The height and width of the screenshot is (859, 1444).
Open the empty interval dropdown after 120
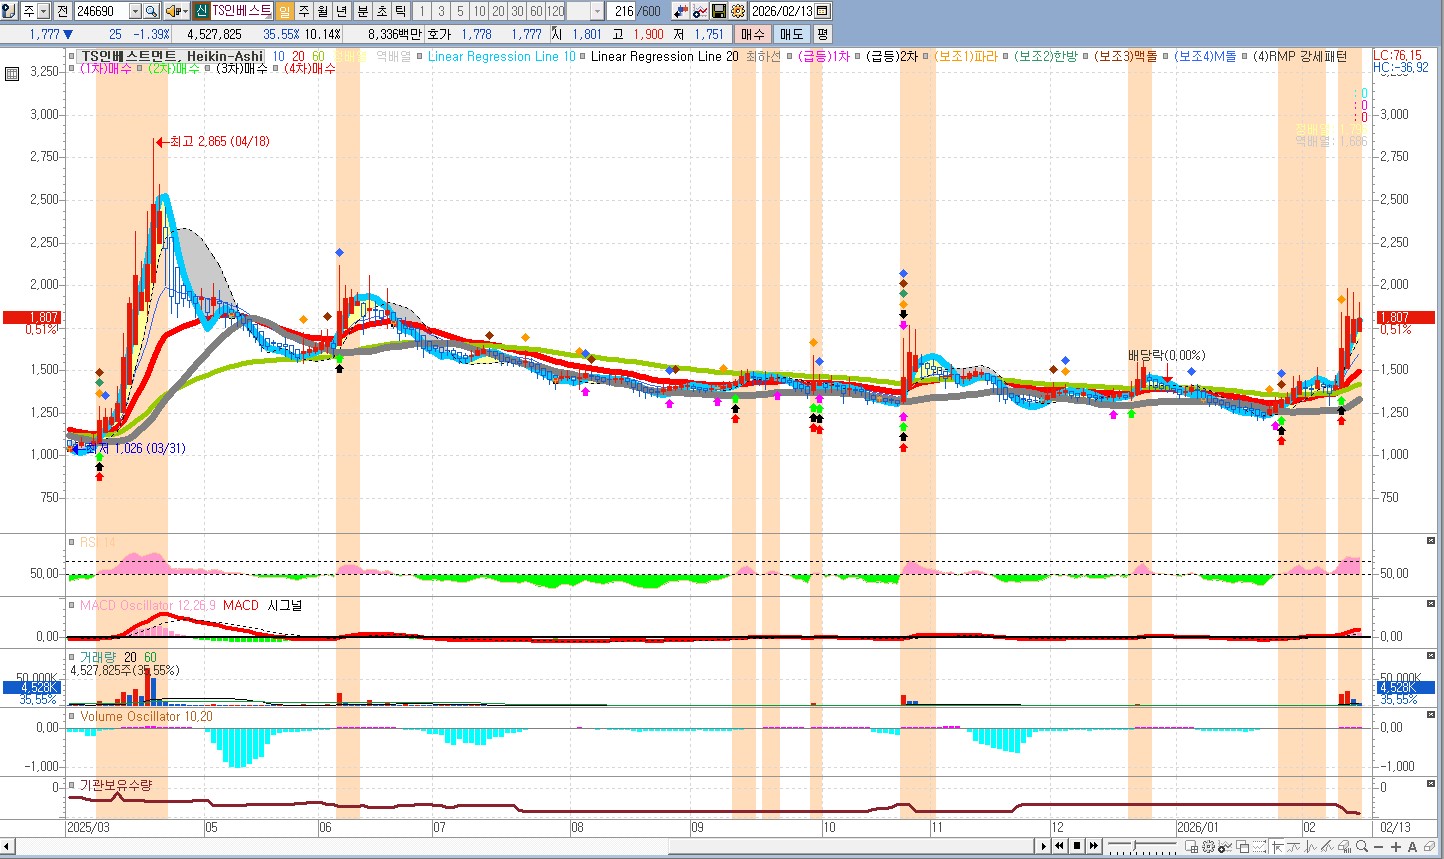[x=598, y=11]
